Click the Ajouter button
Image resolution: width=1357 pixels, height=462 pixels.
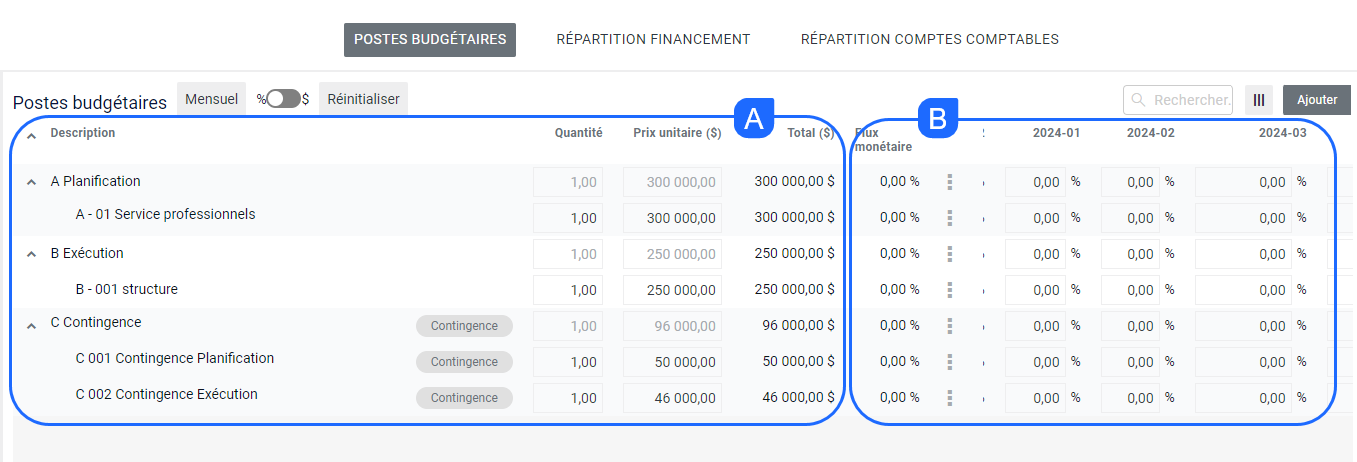tap(1316, 100)
